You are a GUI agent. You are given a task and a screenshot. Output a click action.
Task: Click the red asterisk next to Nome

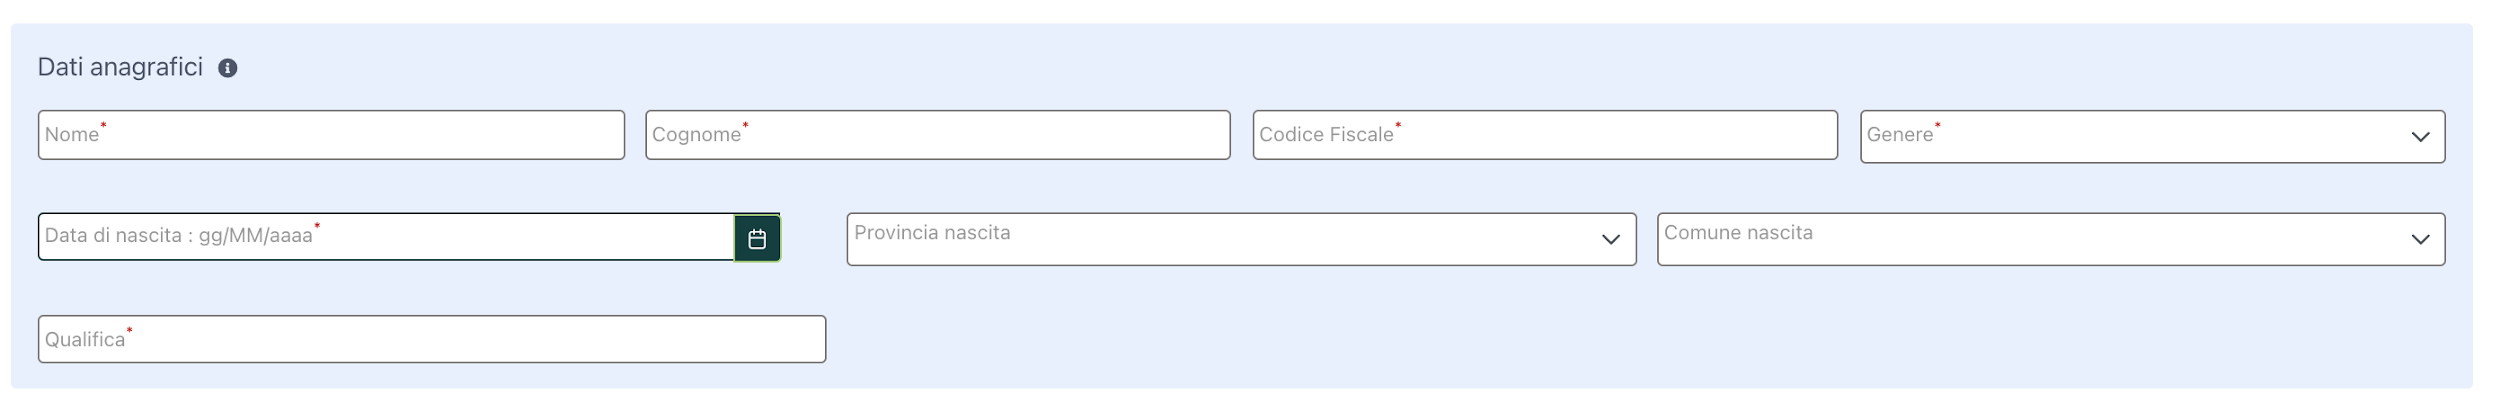[x=103, y=126]
